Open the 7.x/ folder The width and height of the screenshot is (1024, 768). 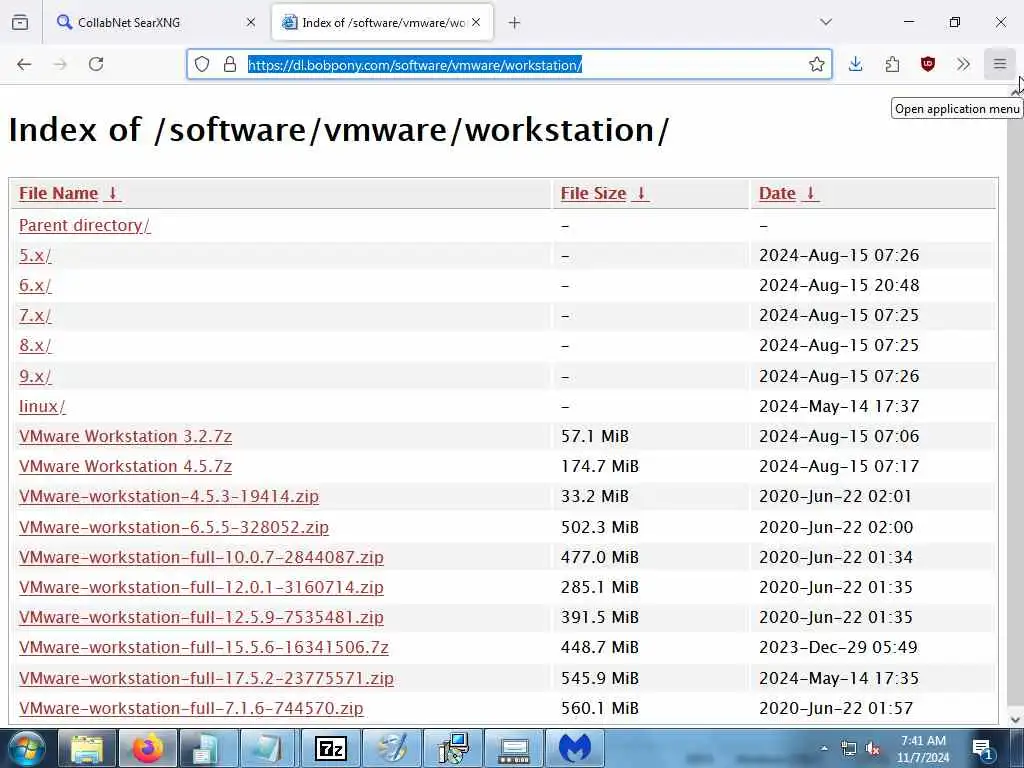pyautogui.click(x=35, y=315)
